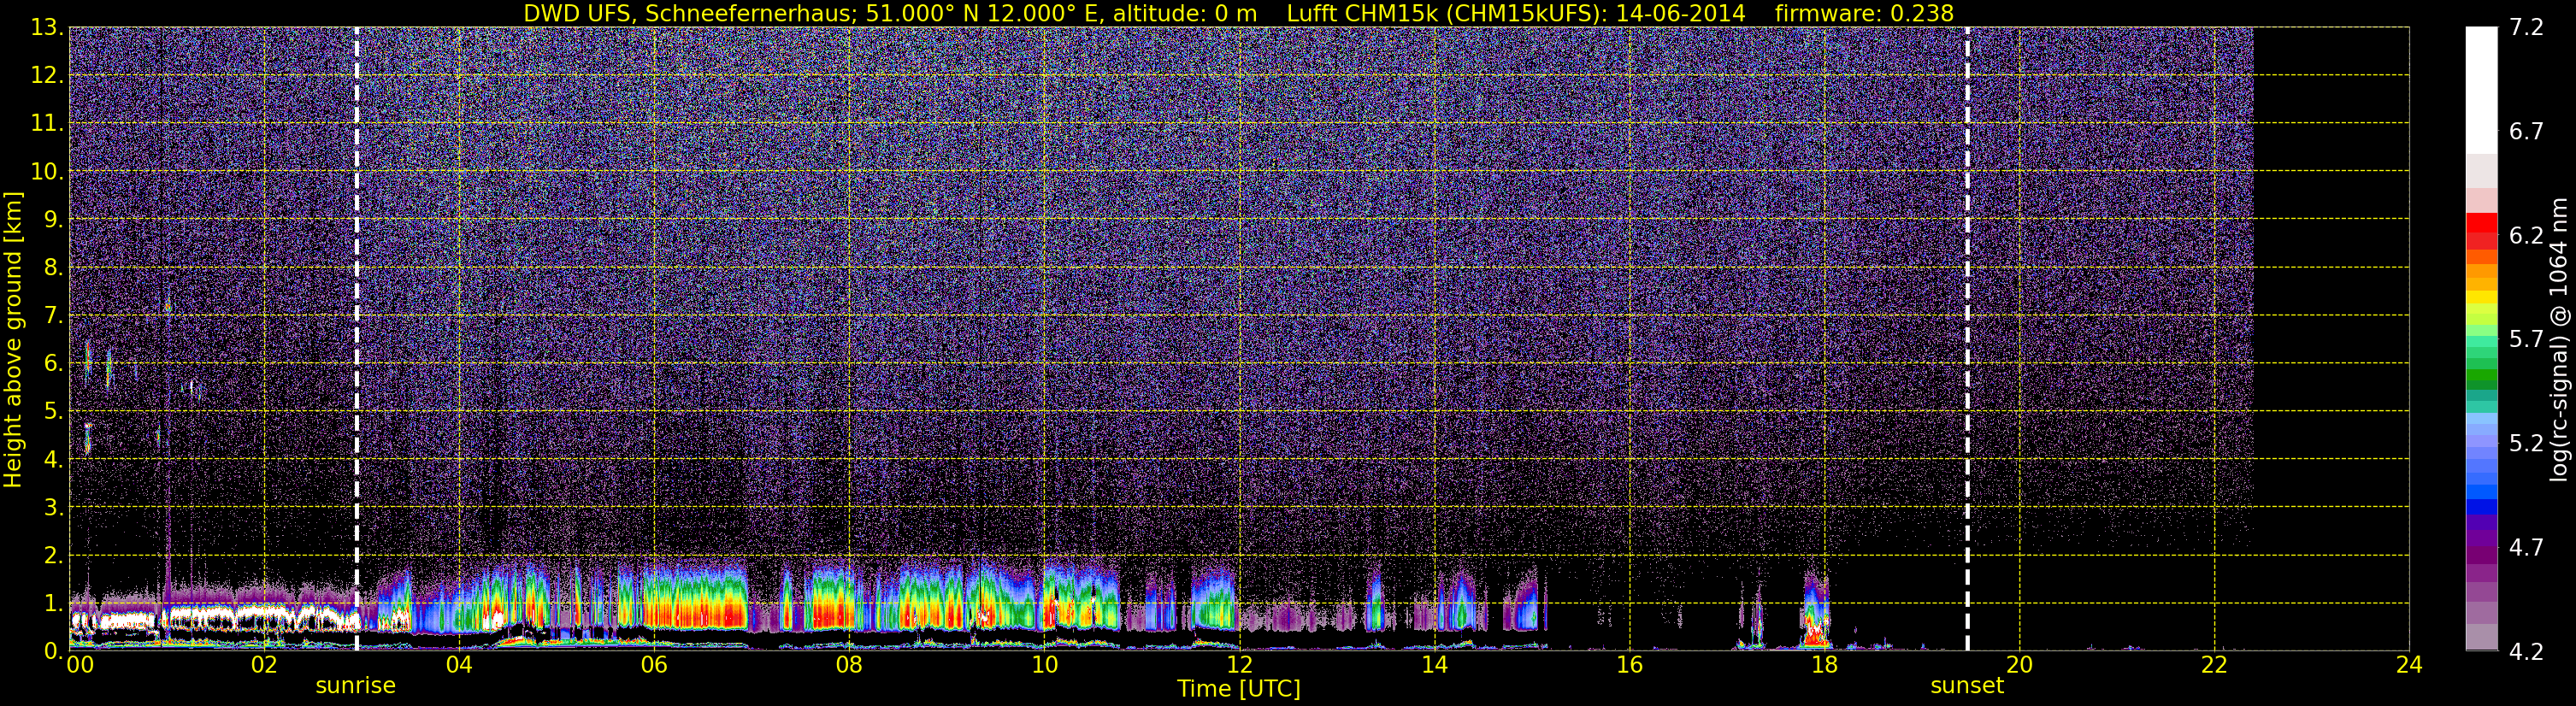The width and height of the screenshot is (2576, 706).
Task: Click the white top of the colorbar
Action: click(x=2481, y=90)
